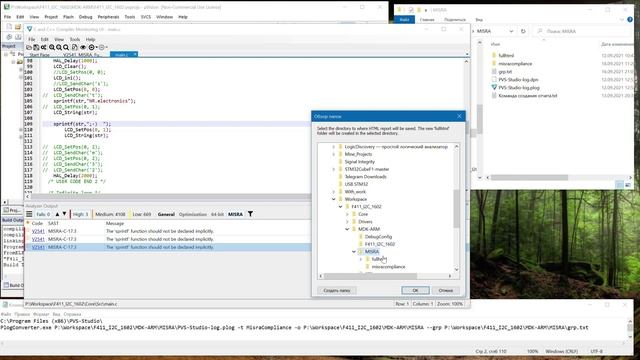Select Signal Integrity folder in dialog tree

(359, 162)
